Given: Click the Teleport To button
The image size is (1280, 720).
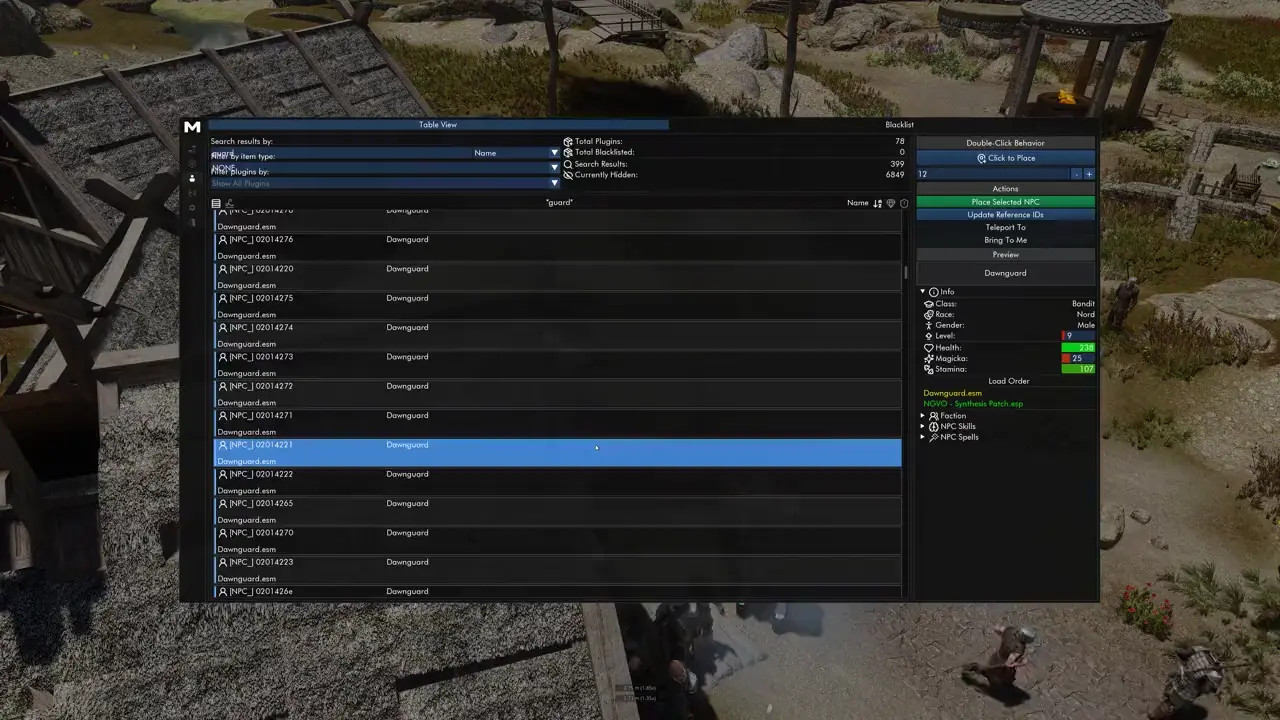Looking at the screenshot, I should point(1005,227).
